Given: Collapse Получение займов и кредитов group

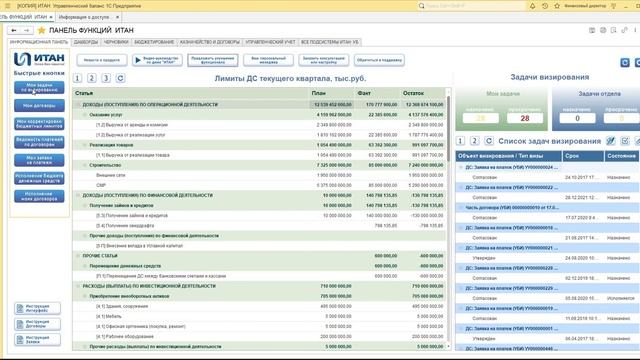Looking at the screenshot, I should pyautogui.click(x=85, y=206).
